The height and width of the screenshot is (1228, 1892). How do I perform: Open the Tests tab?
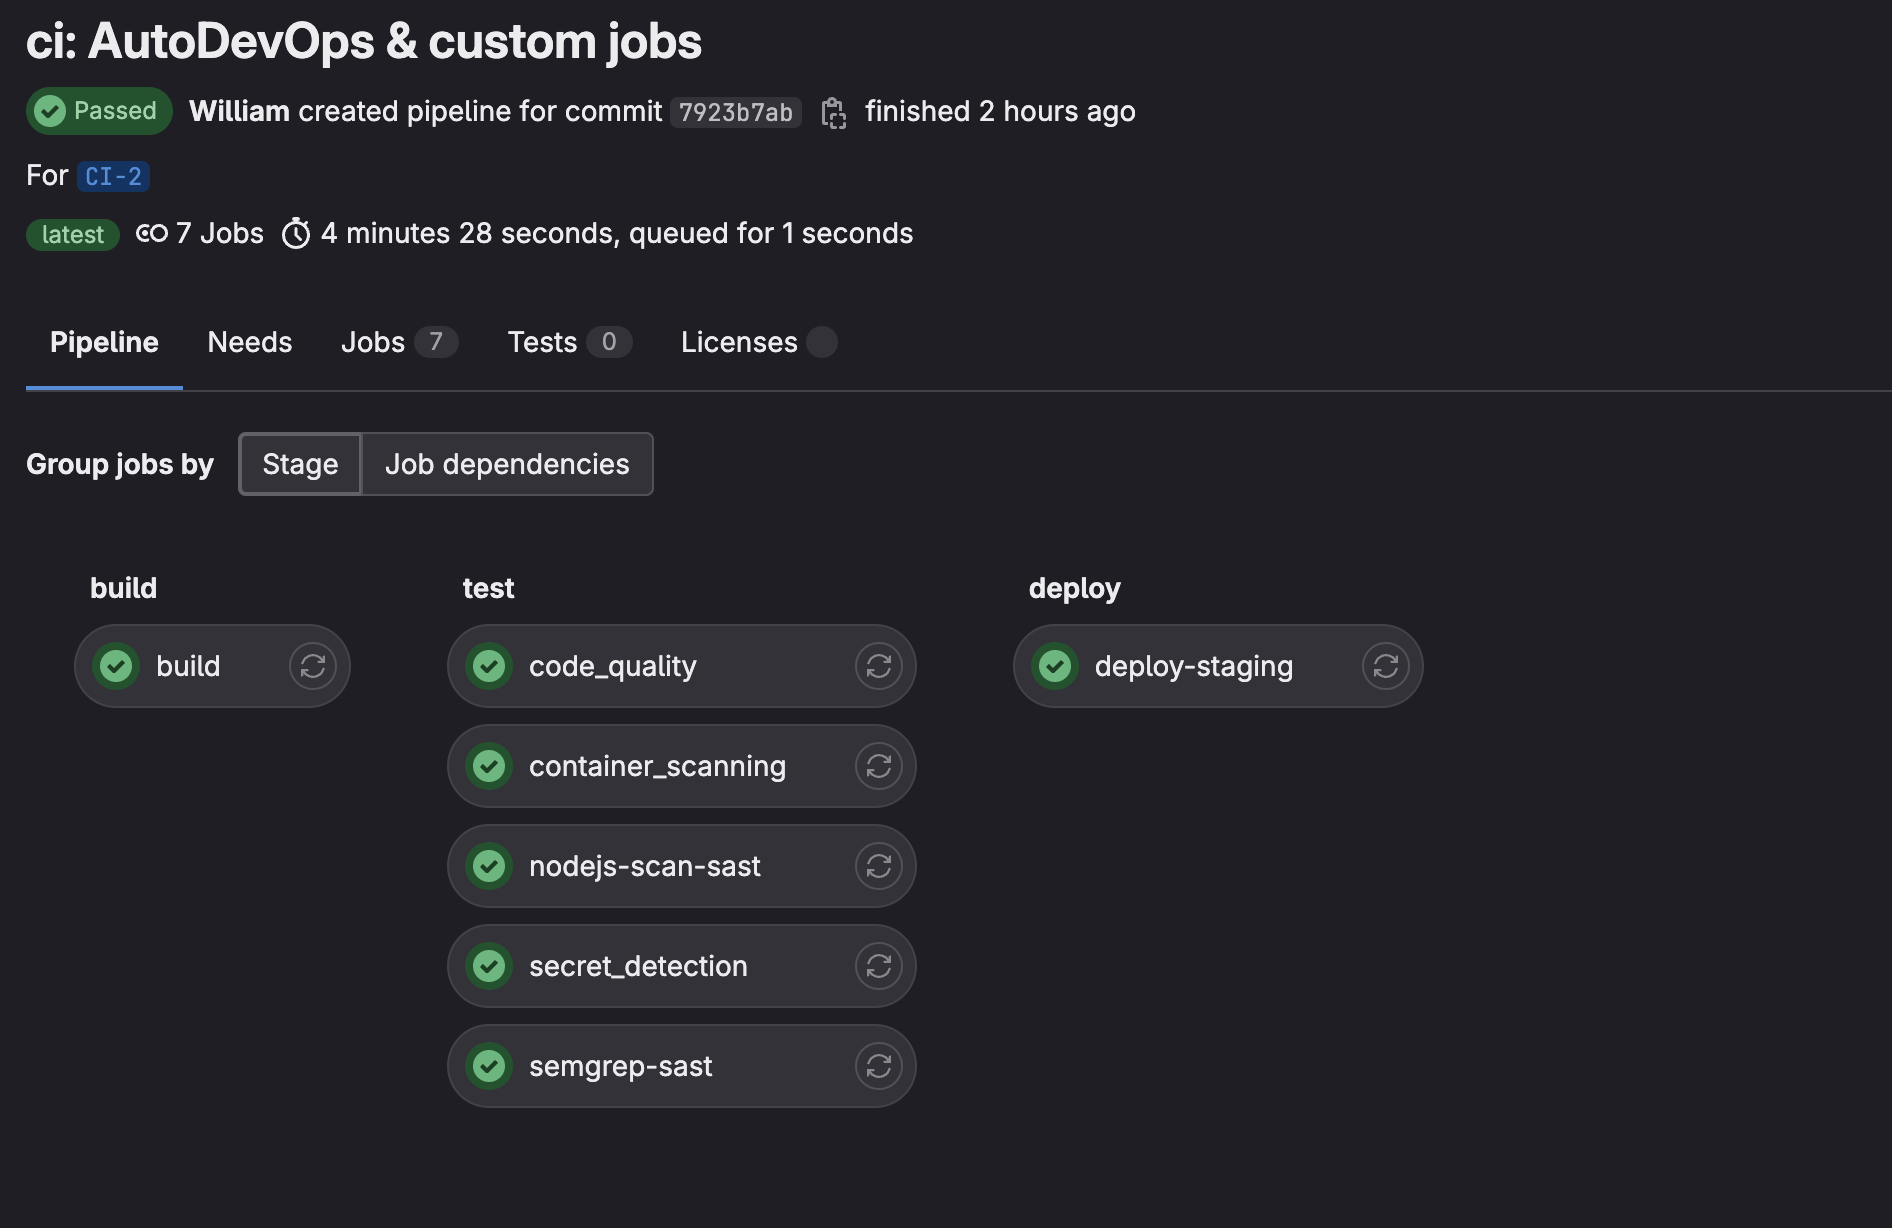click(x=569, y=342)
